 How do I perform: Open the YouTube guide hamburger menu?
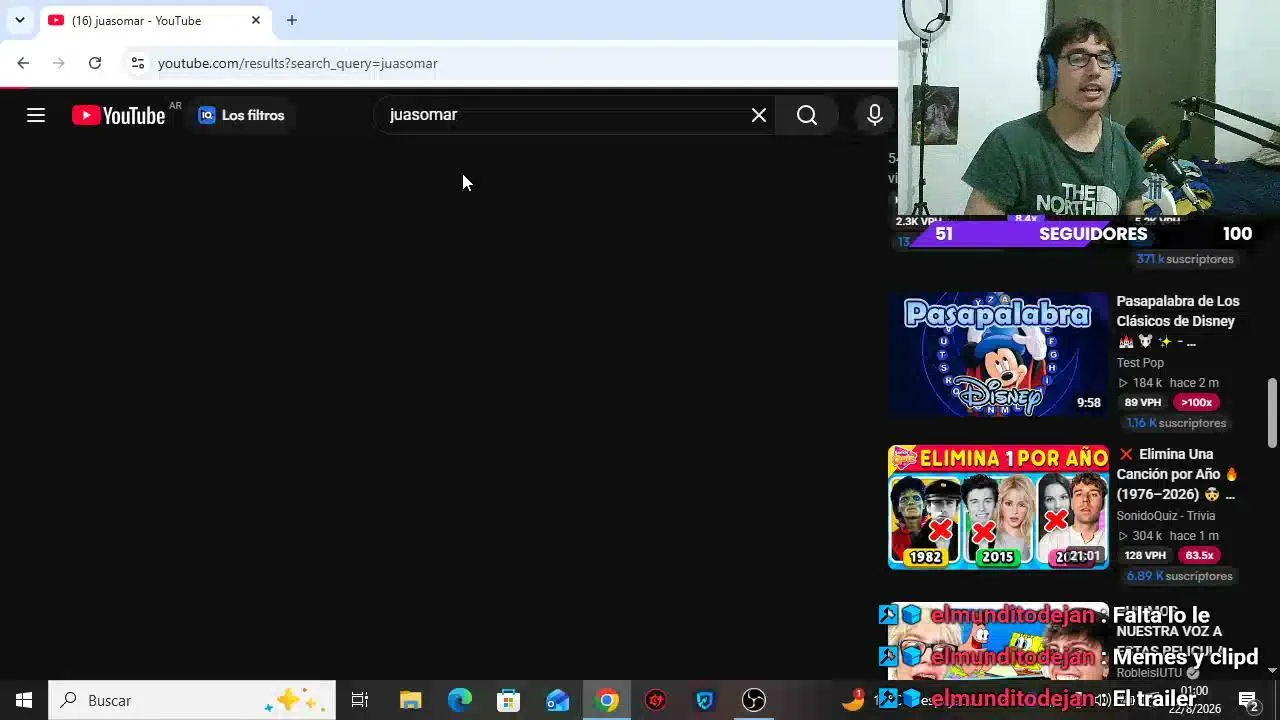[x=36, y=115]
